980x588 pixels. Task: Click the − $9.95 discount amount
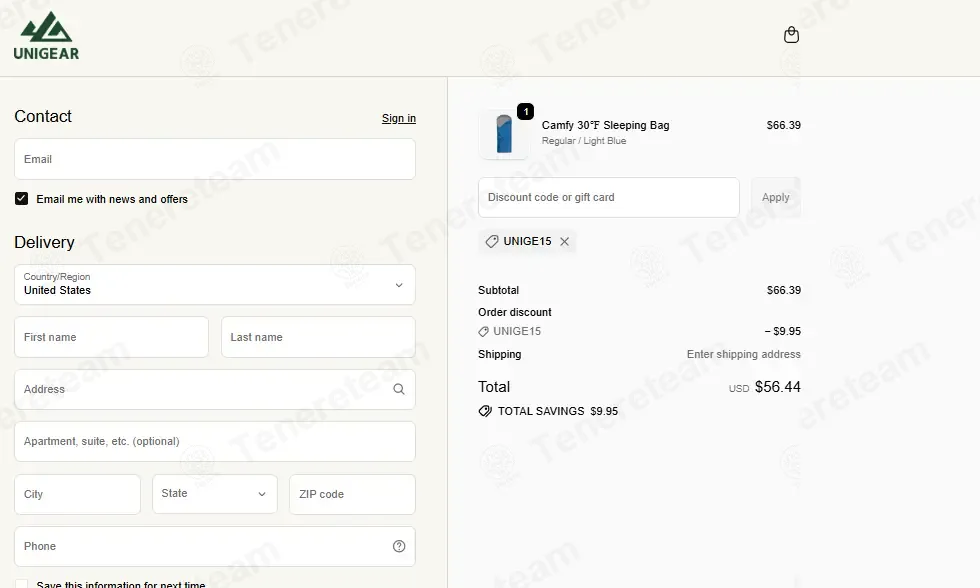(x=782, y=331)
